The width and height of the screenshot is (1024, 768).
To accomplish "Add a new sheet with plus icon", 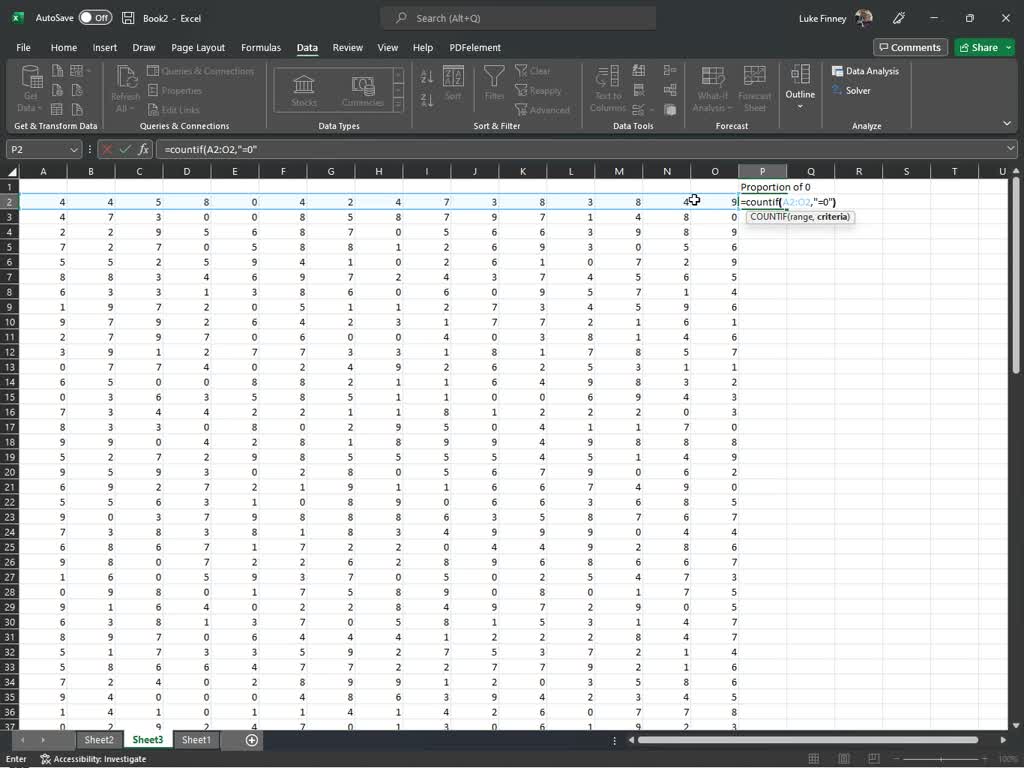I will click(252, 740).
